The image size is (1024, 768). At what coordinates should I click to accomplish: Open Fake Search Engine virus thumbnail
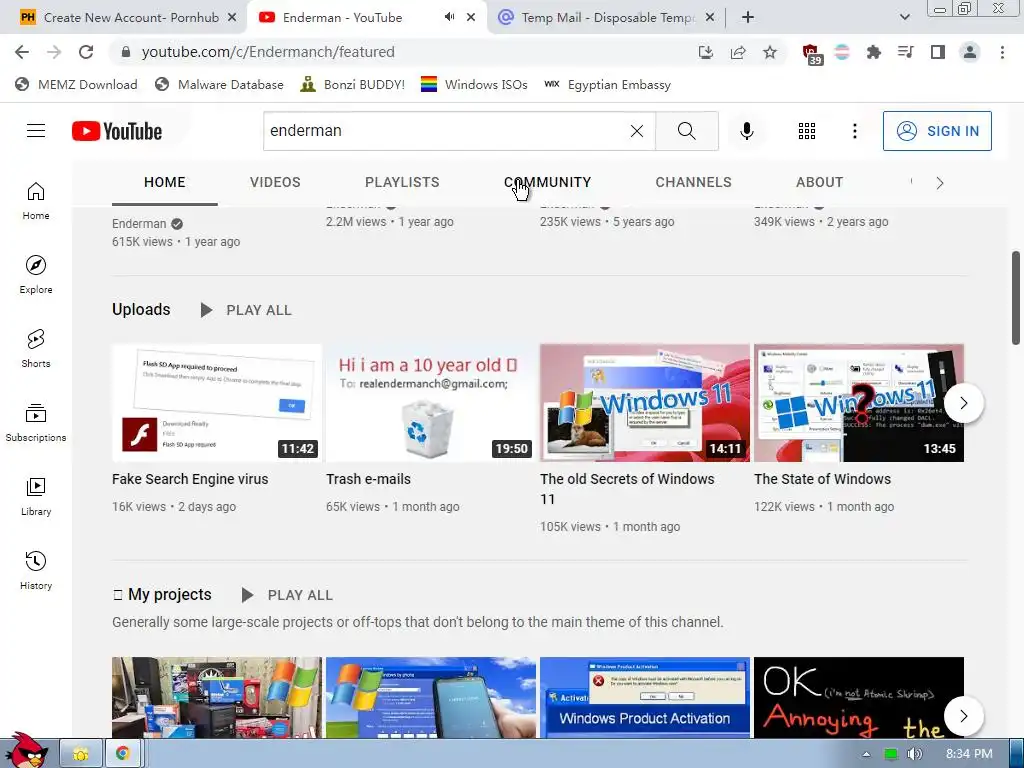[217, 403]
